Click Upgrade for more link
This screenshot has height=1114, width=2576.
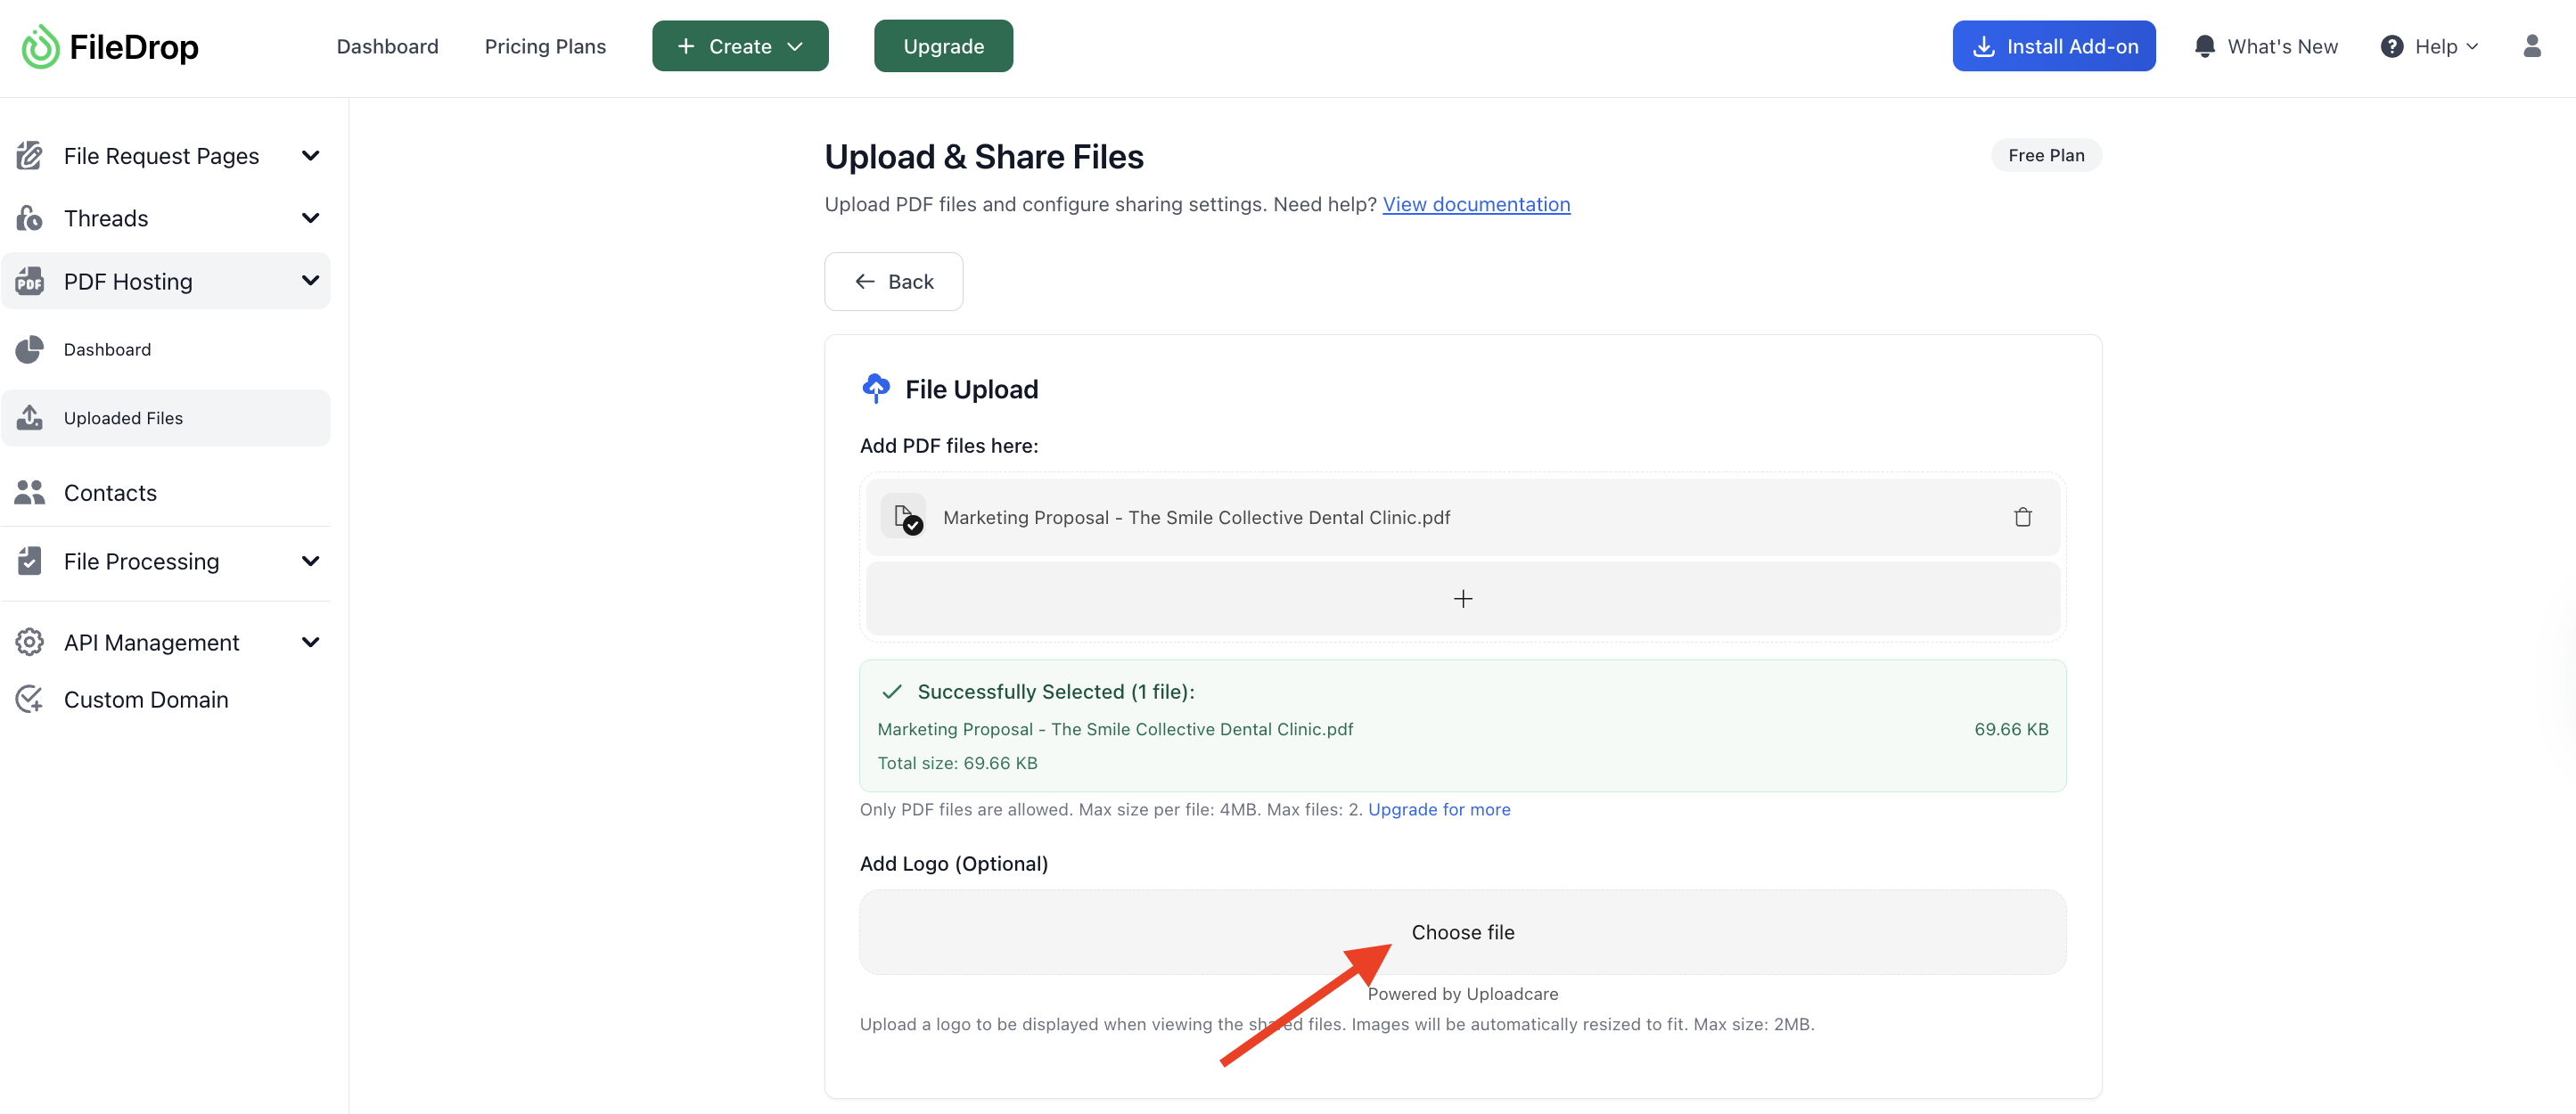[1439, 810]
